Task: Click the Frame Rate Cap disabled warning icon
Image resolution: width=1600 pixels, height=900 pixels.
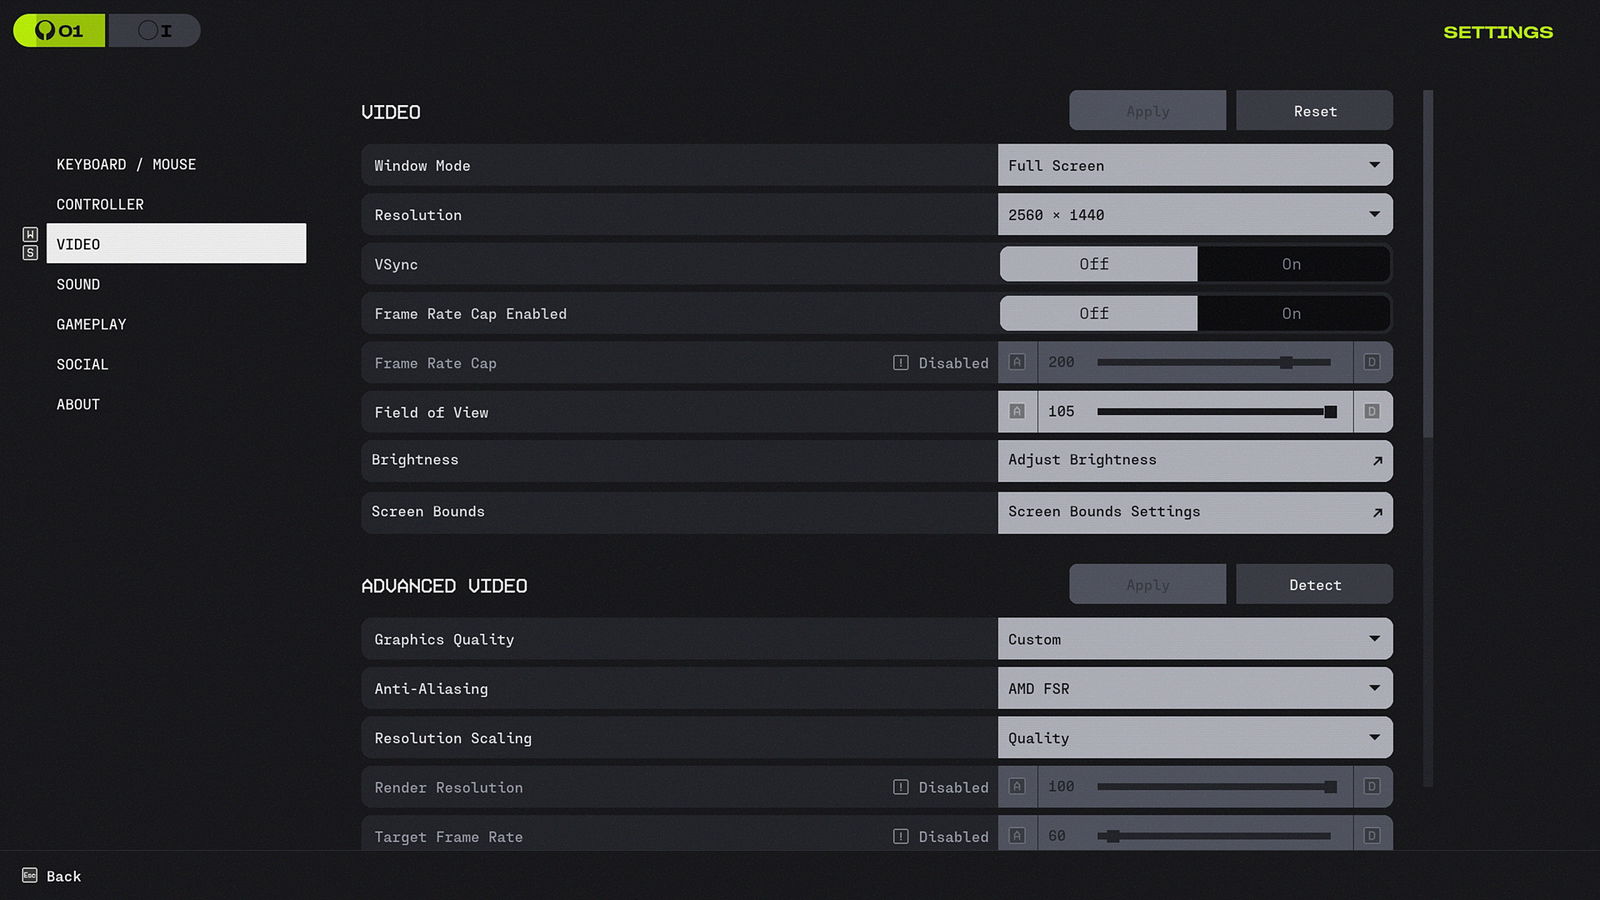Action: [x=901, y=363]
